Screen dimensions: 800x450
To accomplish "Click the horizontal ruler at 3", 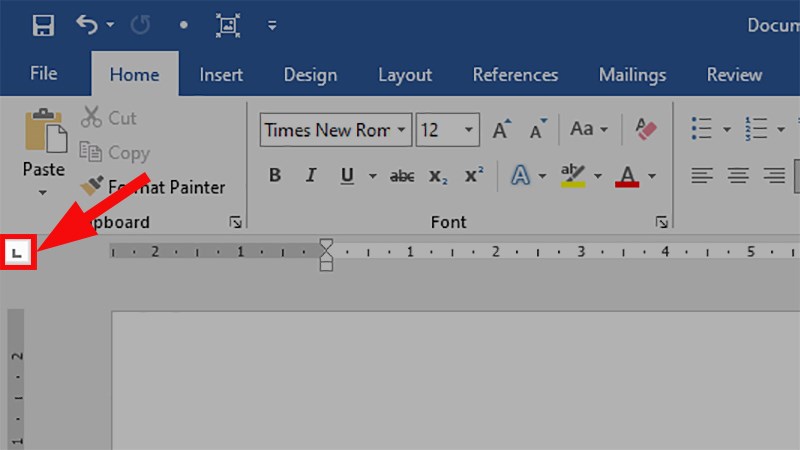I will click(581, 251).
